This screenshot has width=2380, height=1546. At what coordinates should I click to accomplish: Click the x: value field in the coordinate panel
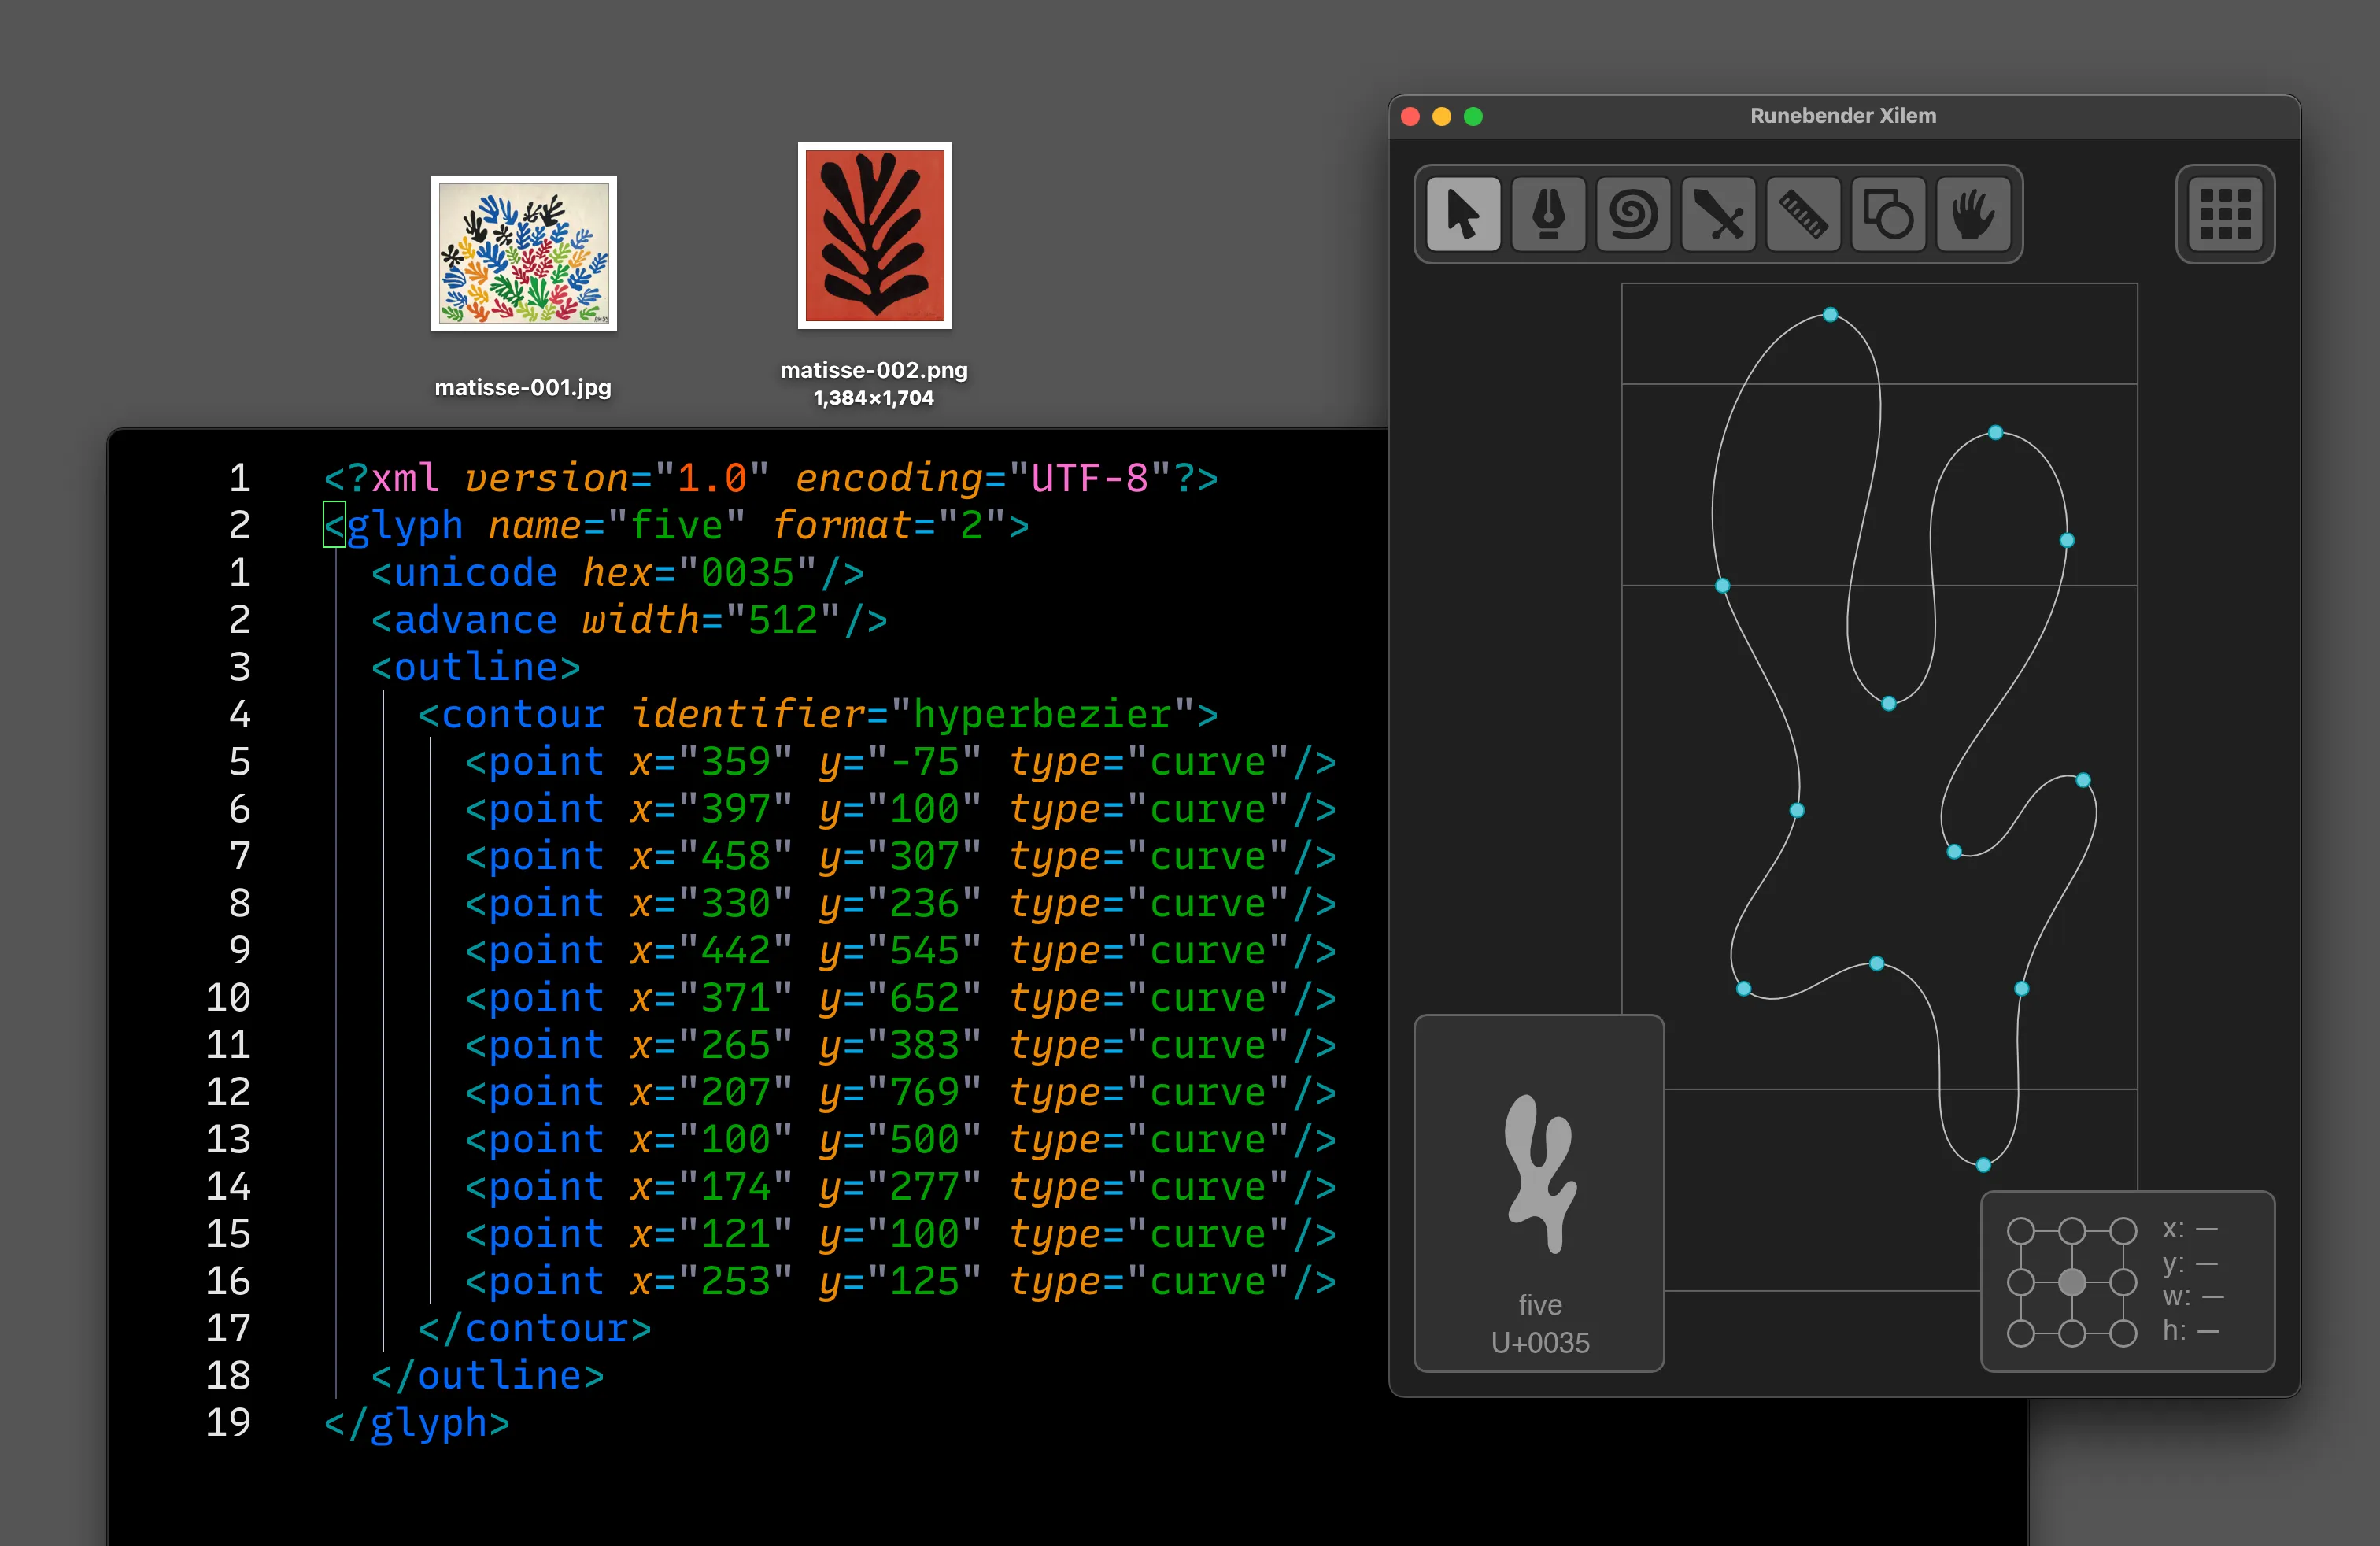click(x=2190, y=1229)
